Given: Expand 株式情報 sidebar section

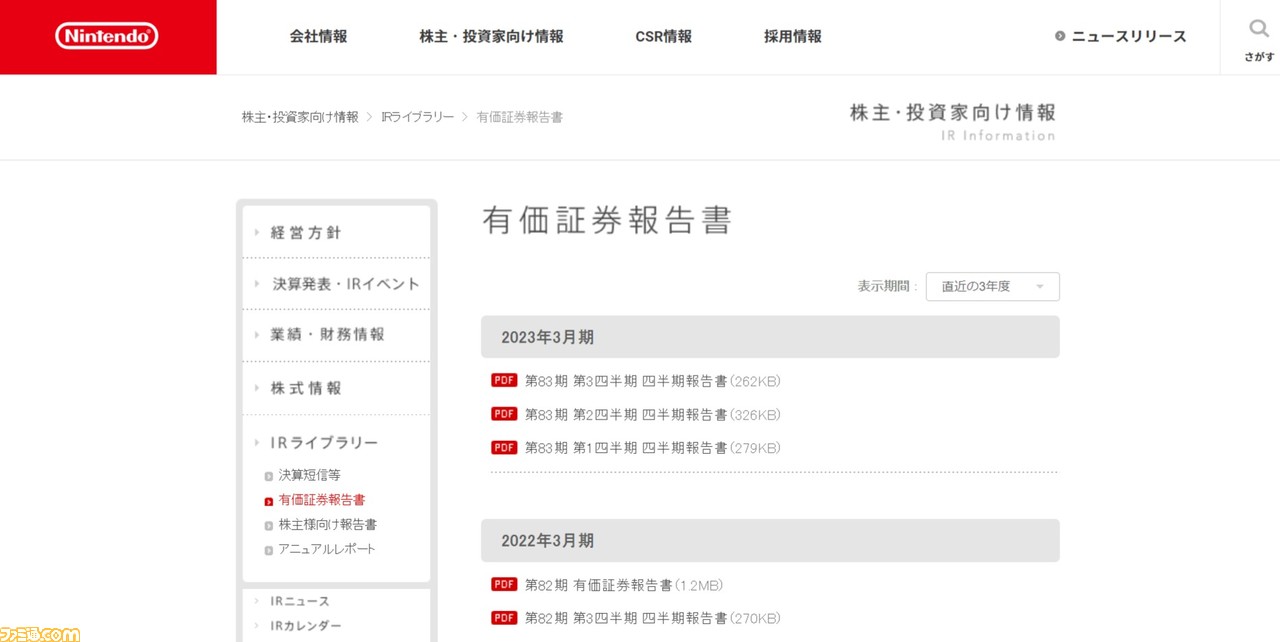Looking at the screenshot, I should pyautogui.click(x=336, y=388).
